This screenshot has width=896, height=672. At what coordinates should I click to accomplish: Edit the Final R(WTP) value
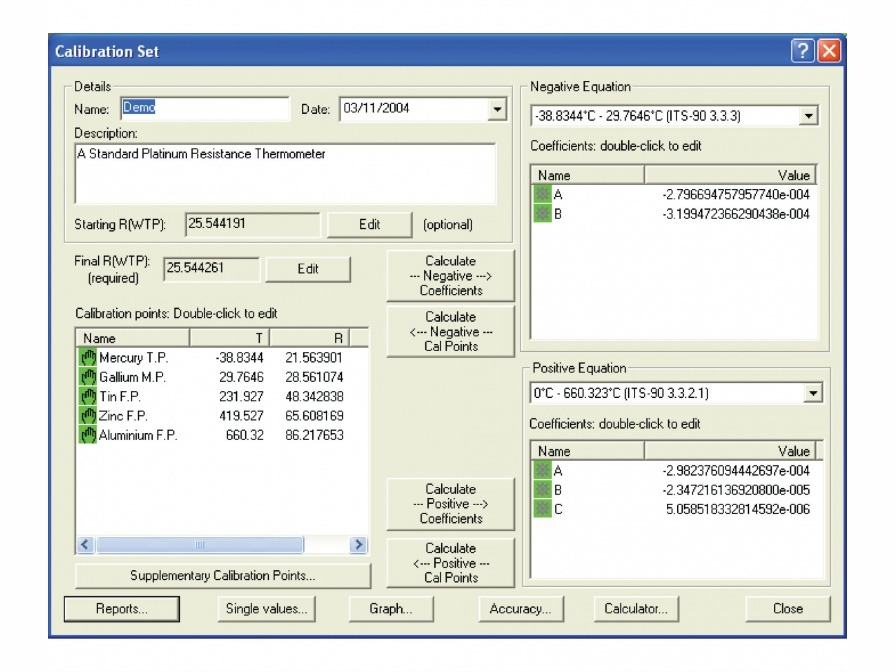pyautogui.click(x=308, y=269)
